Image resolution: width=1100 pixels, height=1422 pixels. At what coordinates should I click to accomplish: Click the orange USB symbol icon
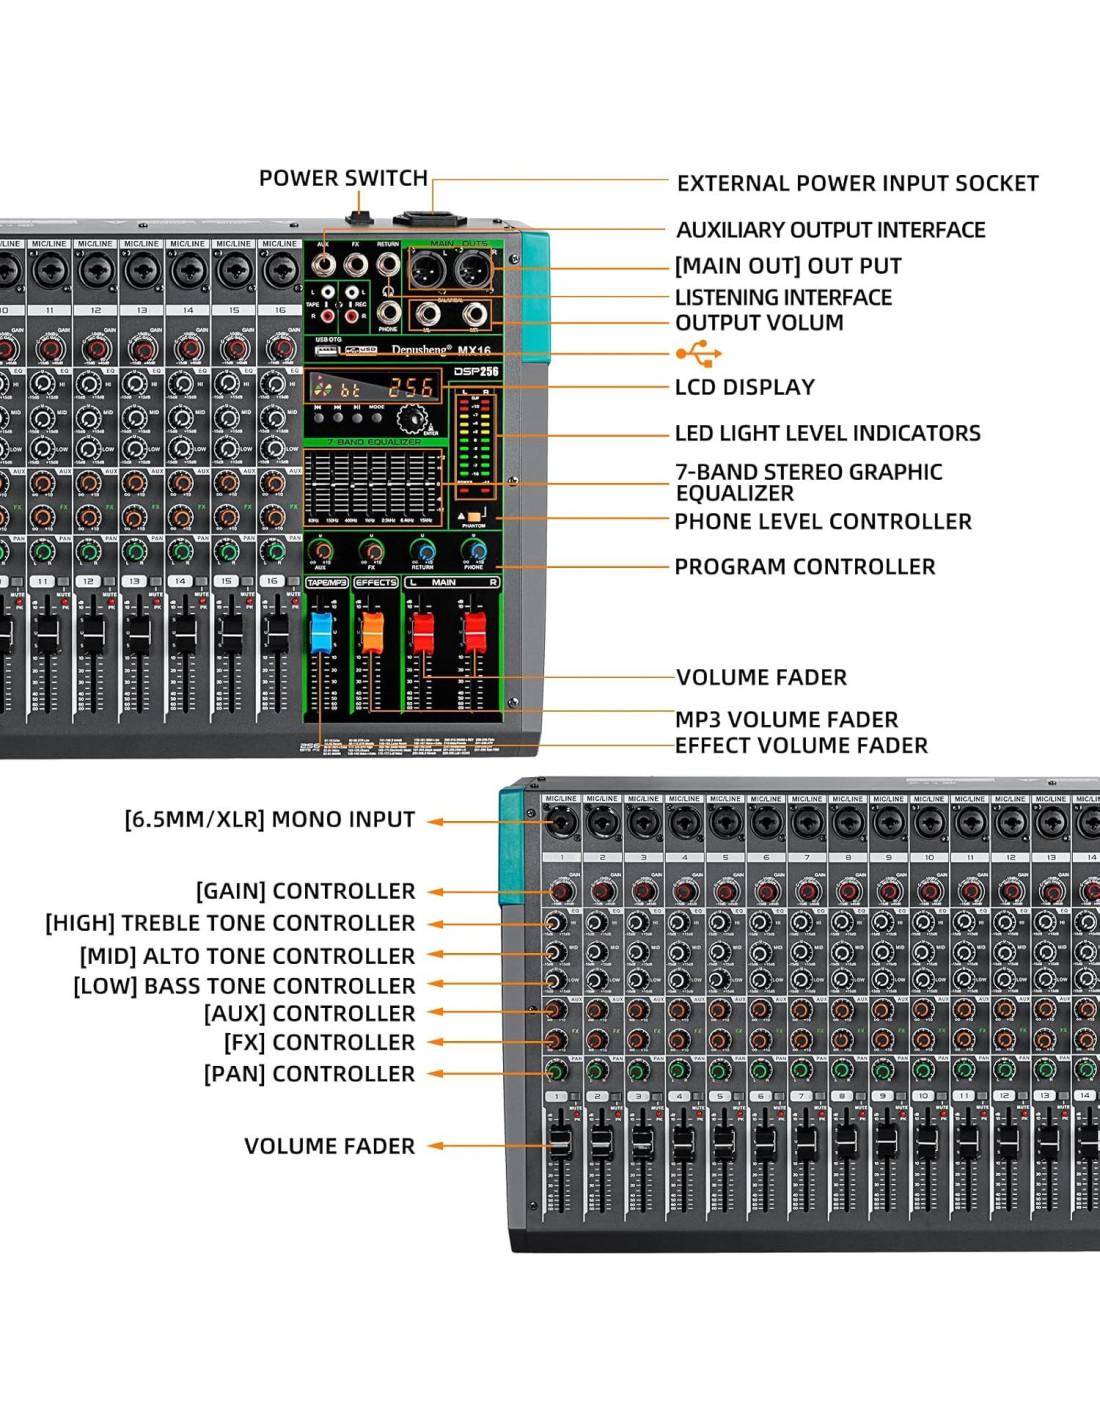tap(698, 353)
